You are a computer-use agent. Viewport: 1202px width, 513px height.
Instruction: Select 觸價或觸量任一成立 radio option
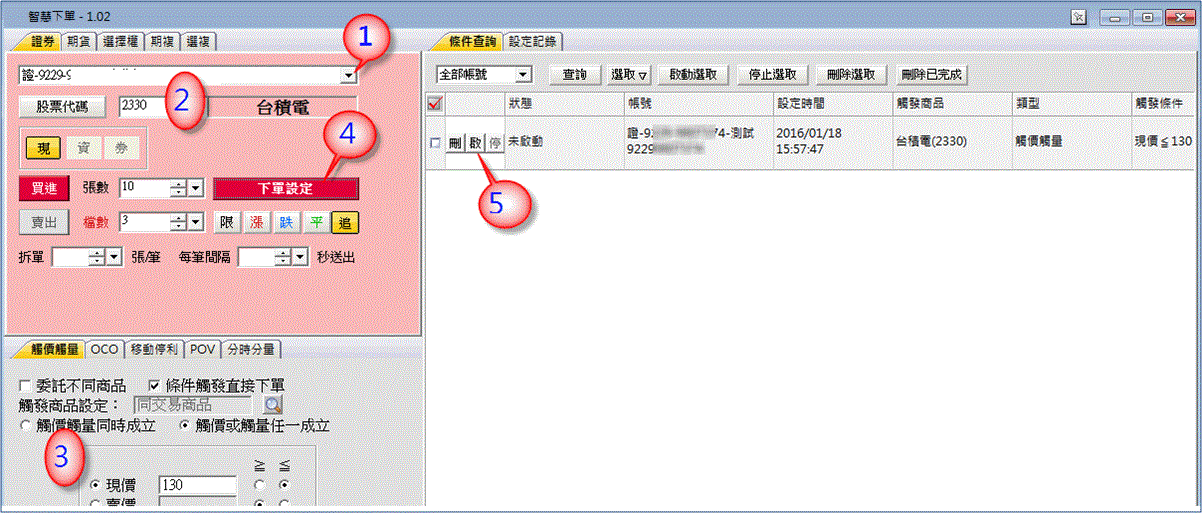[x=186, y=425]
